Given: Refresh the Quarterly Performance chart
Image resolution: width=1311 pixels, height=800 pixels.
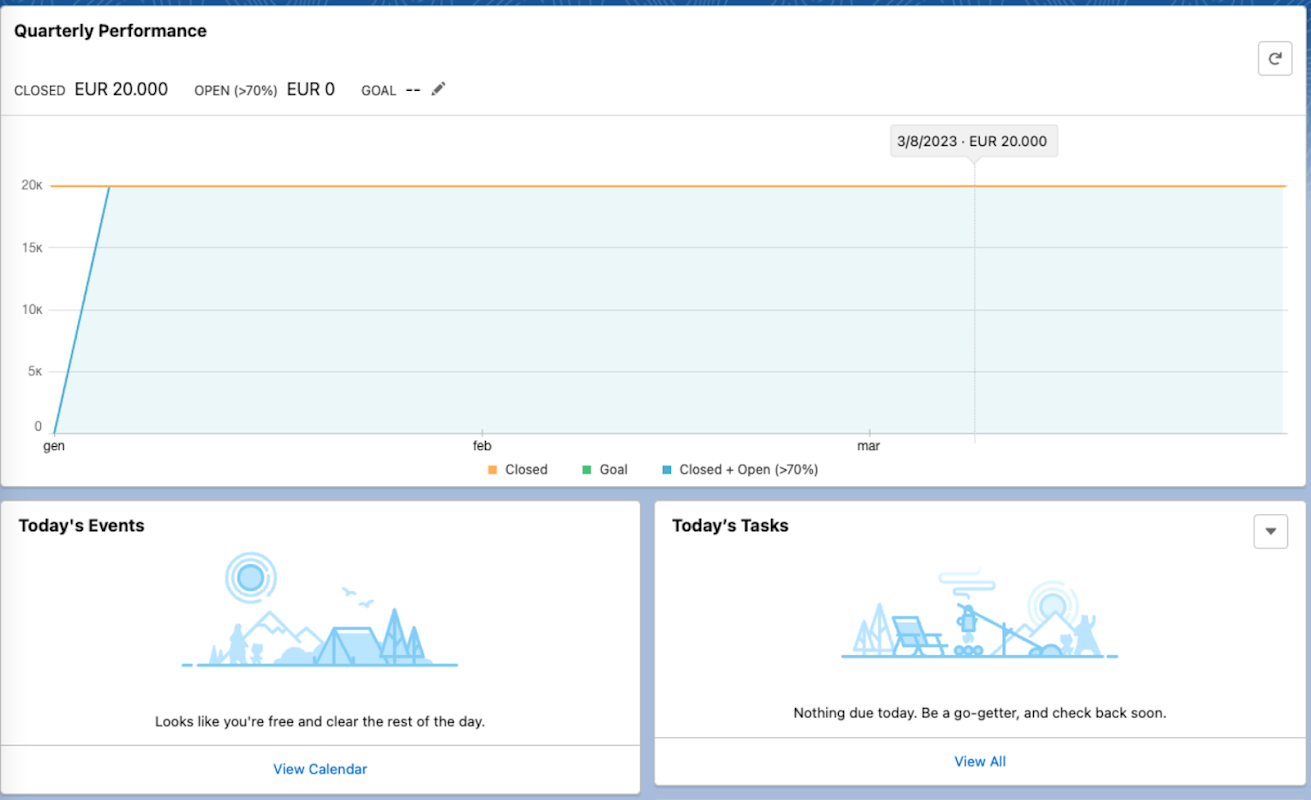Looking at the screenshot, I should click(1274, 59).
